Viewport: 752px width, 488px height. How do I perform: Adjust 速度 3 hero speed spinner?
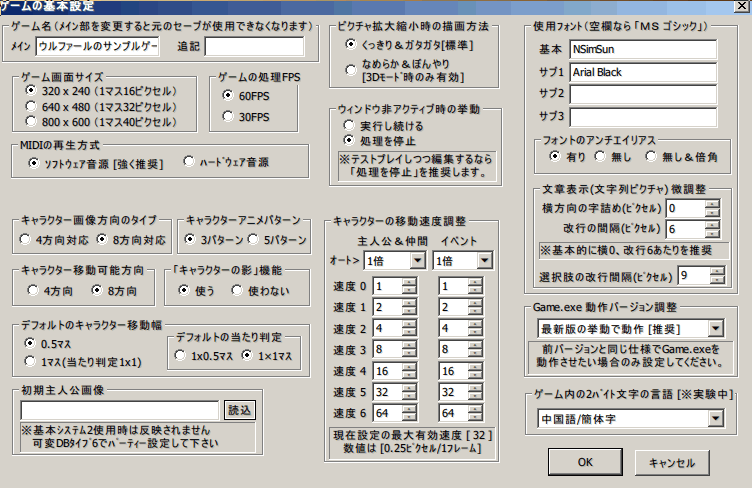tap(409, 349)
